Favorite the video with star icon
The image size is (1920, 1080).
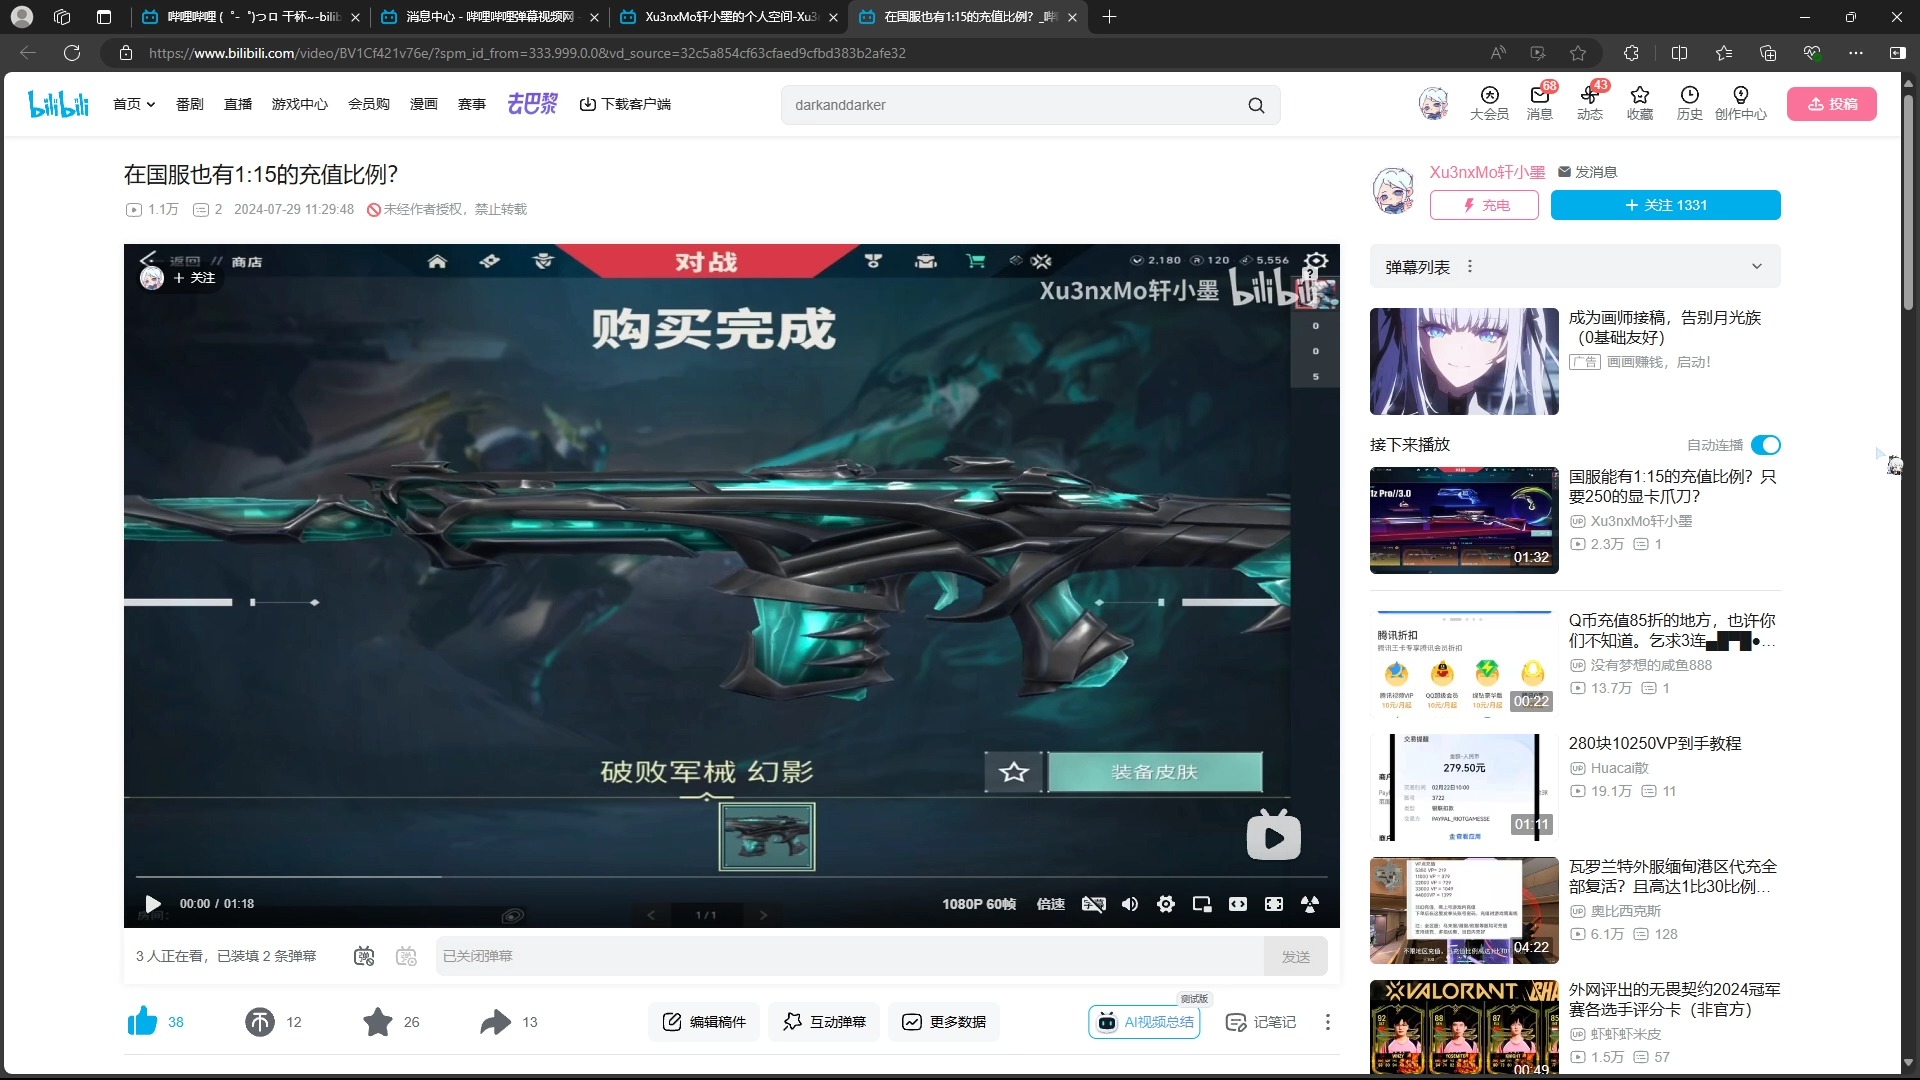[x=378, y=1022]
